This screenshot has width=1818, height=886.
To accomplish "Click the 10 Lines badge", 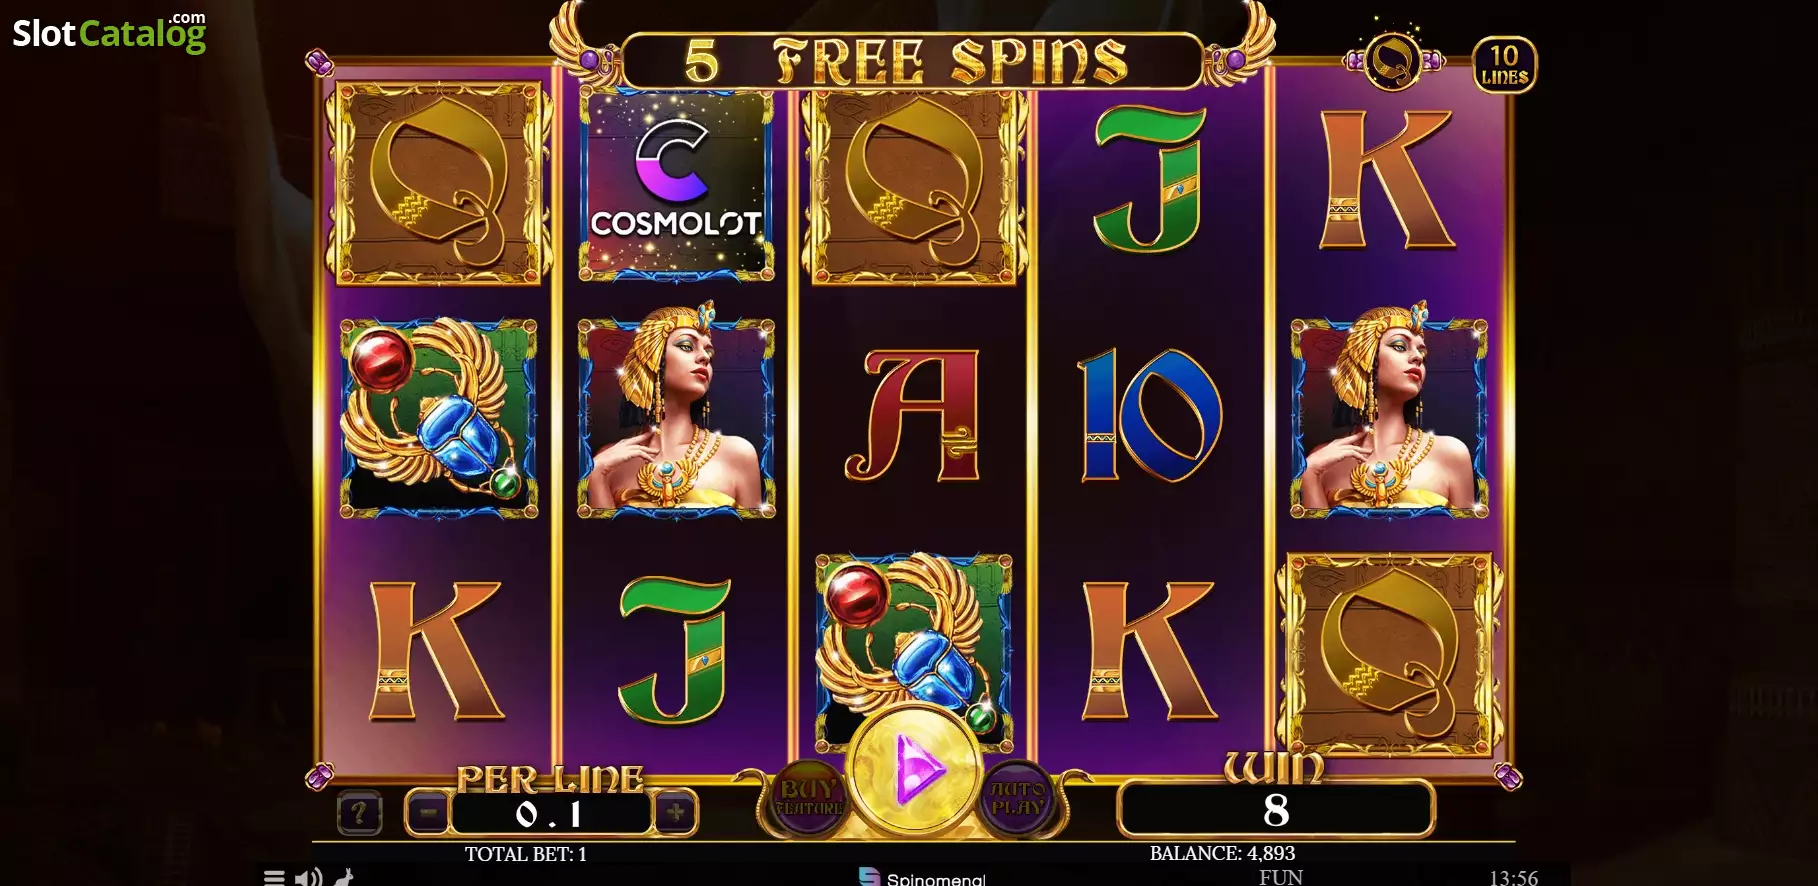I will pyautogui.click(x=1504, y=65).
